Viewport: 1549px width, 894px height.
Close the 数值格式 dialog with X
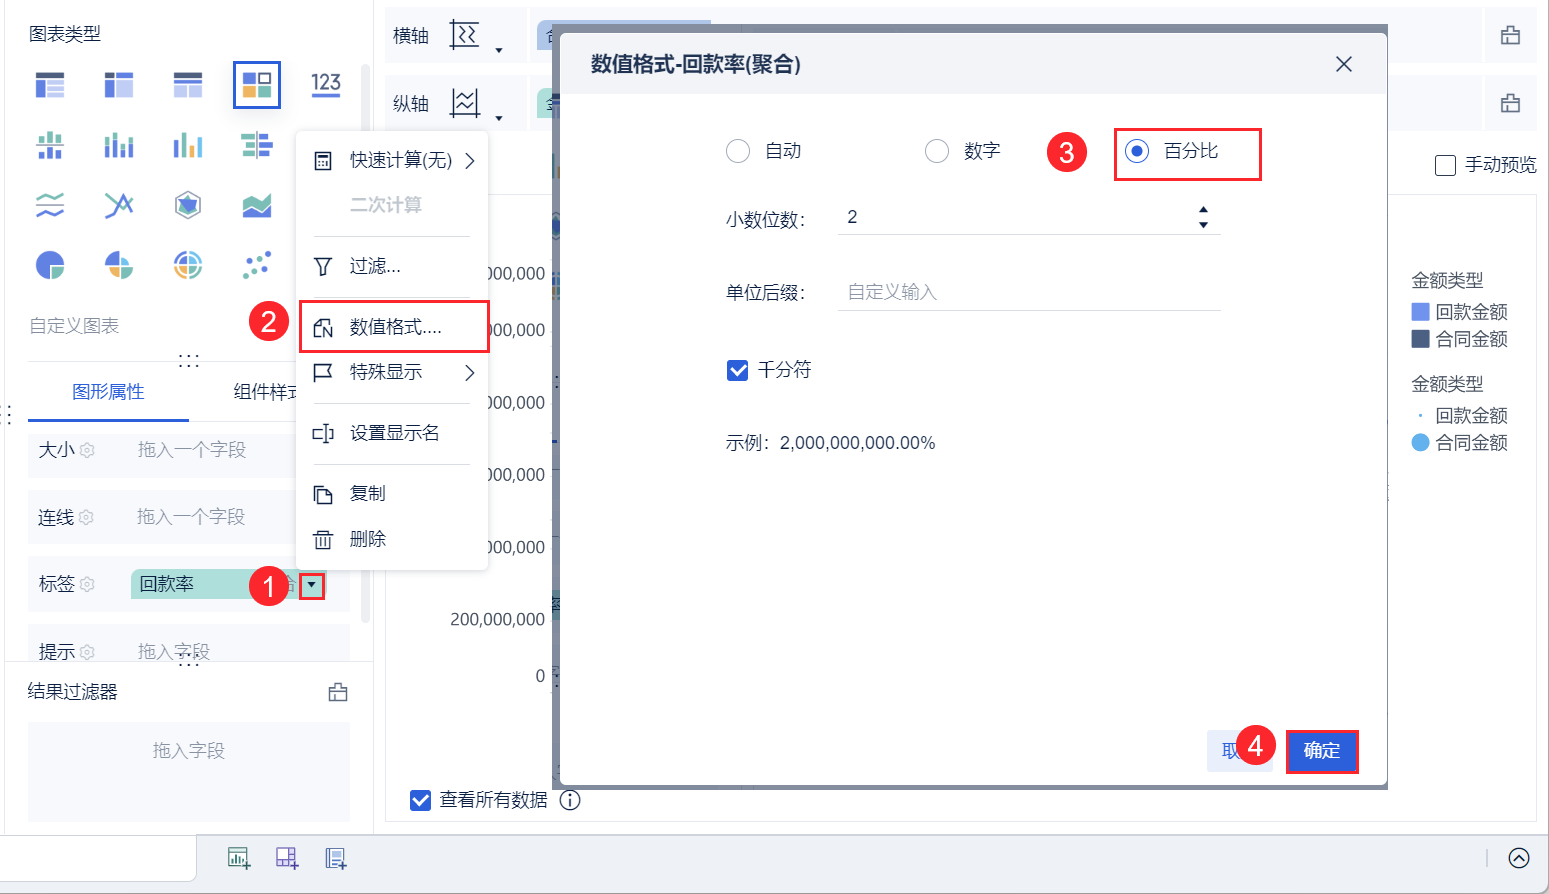point(1344,64)
